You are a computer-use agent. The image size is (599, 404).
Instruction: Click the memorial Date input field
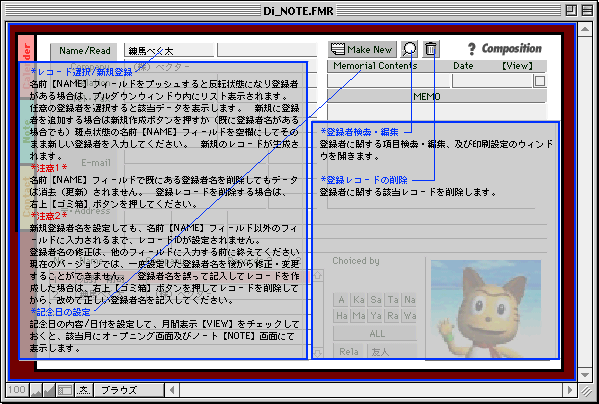coord(492,81)
